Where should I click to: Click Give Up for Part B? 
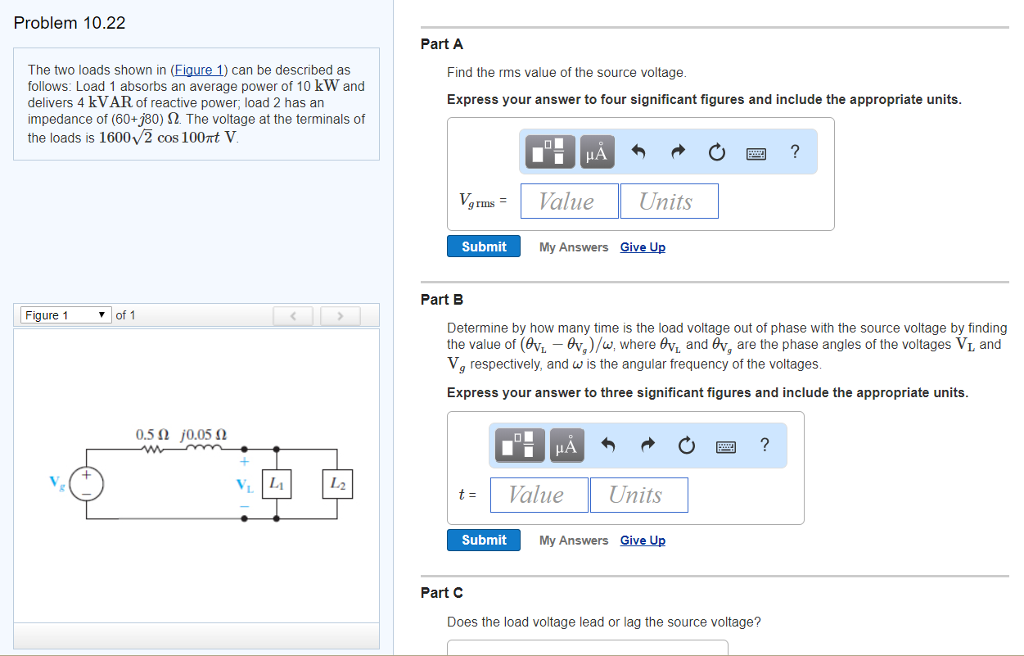pyautogui.click(x=642, y=540)
